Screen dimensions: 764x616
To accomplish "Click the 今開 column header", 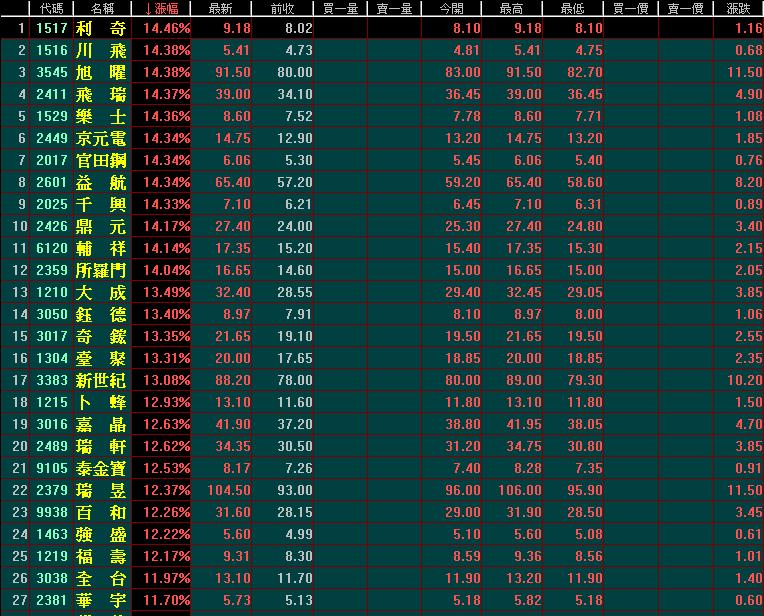I will pos(451,8).
